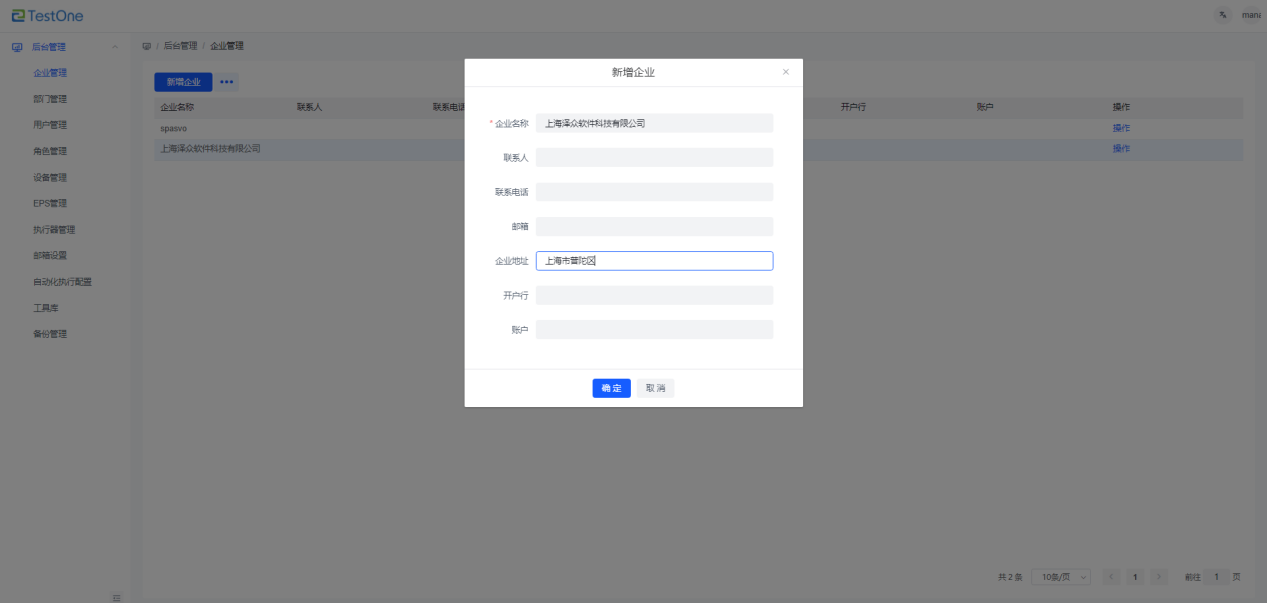Open 备份管理 in sidebar

click(x=50, y=333)
